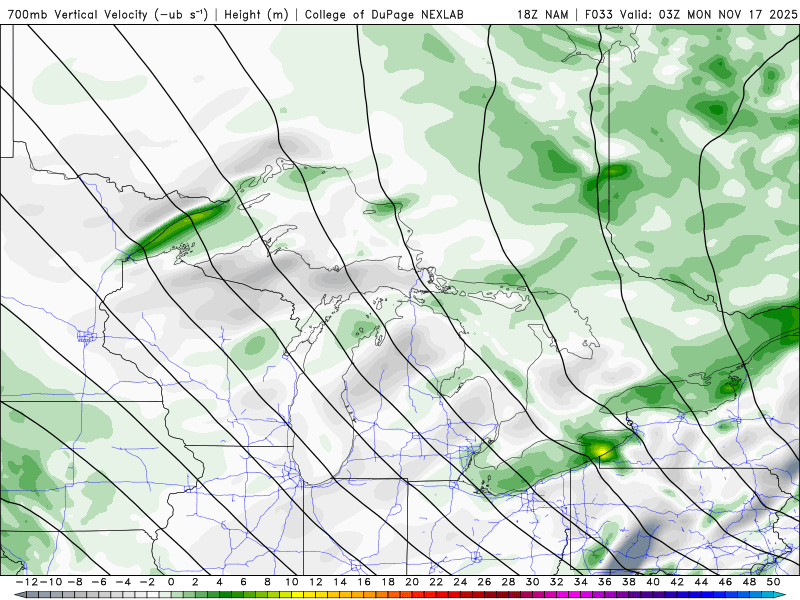Click the "18" colorbar label
Image resolution: width=800 pixels, height=600 pixels.
388,582
